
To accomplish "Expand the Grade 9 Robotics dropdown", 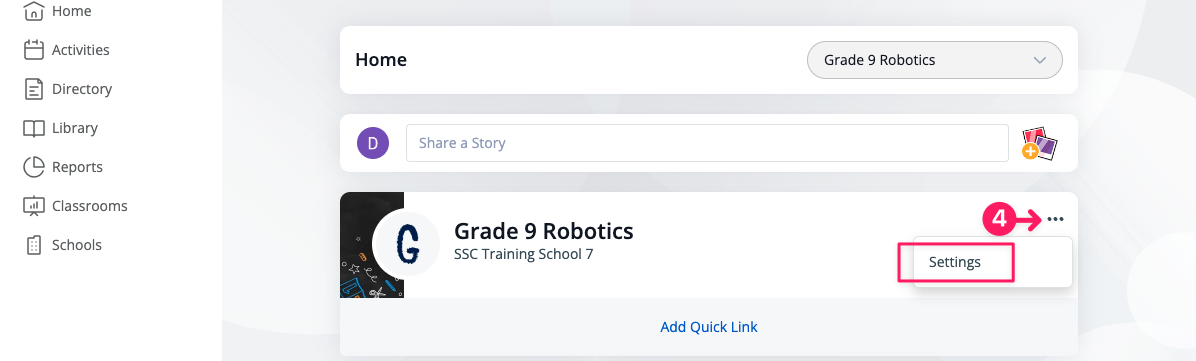I will [x=934, y=60].
